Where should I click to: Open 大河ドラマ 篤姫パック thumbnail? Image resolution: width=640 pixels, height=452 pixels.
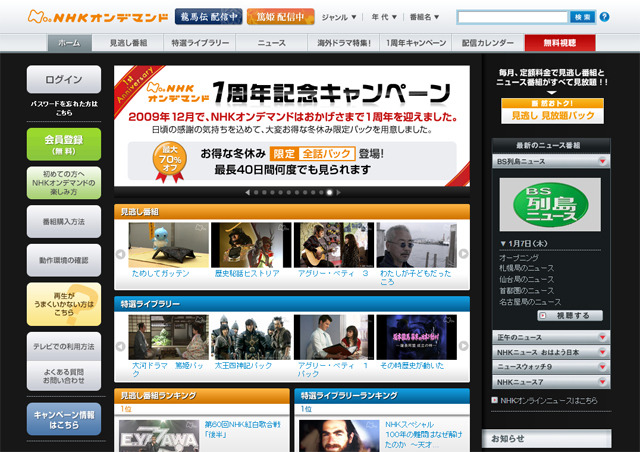[168, 337]
